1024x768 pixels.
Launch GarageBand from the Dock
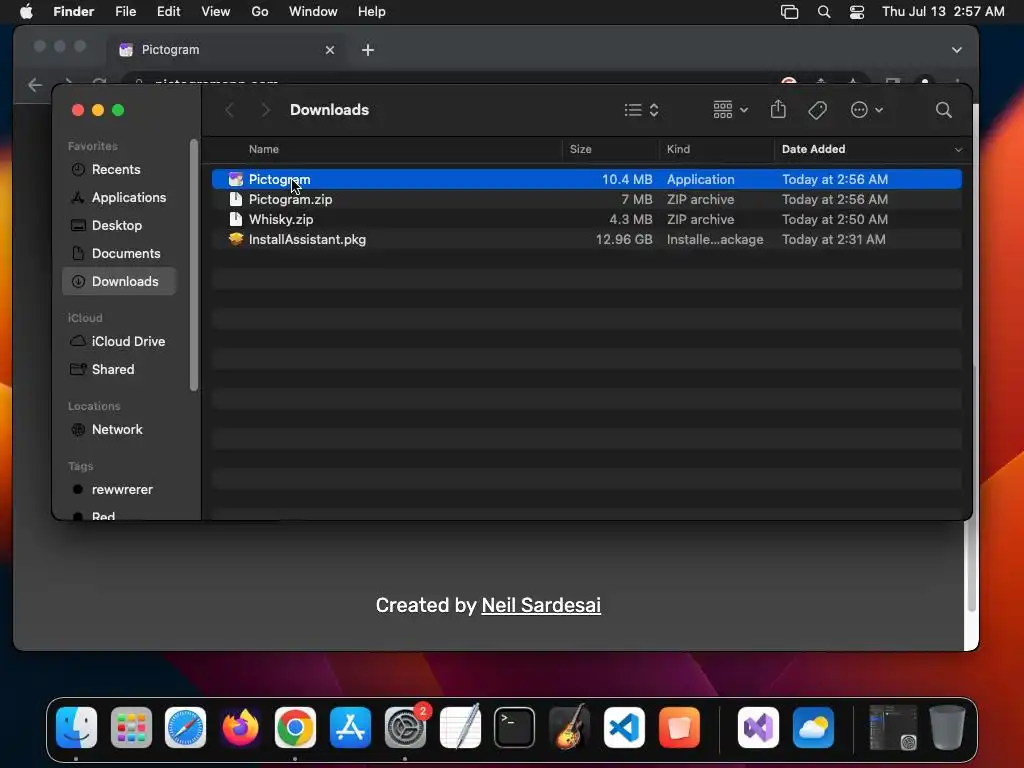(569, 727)
